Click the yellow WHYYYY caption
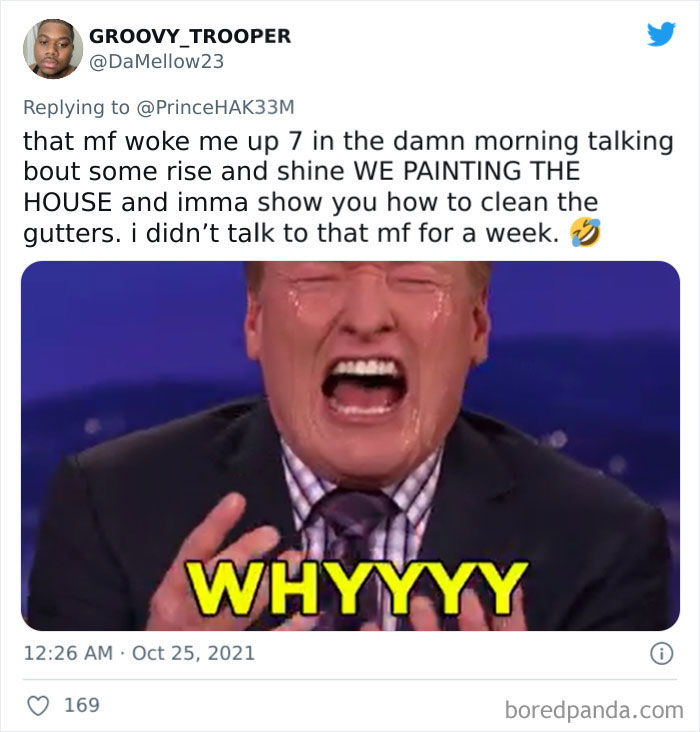This screenshot has width=700, height=732. 357,588
